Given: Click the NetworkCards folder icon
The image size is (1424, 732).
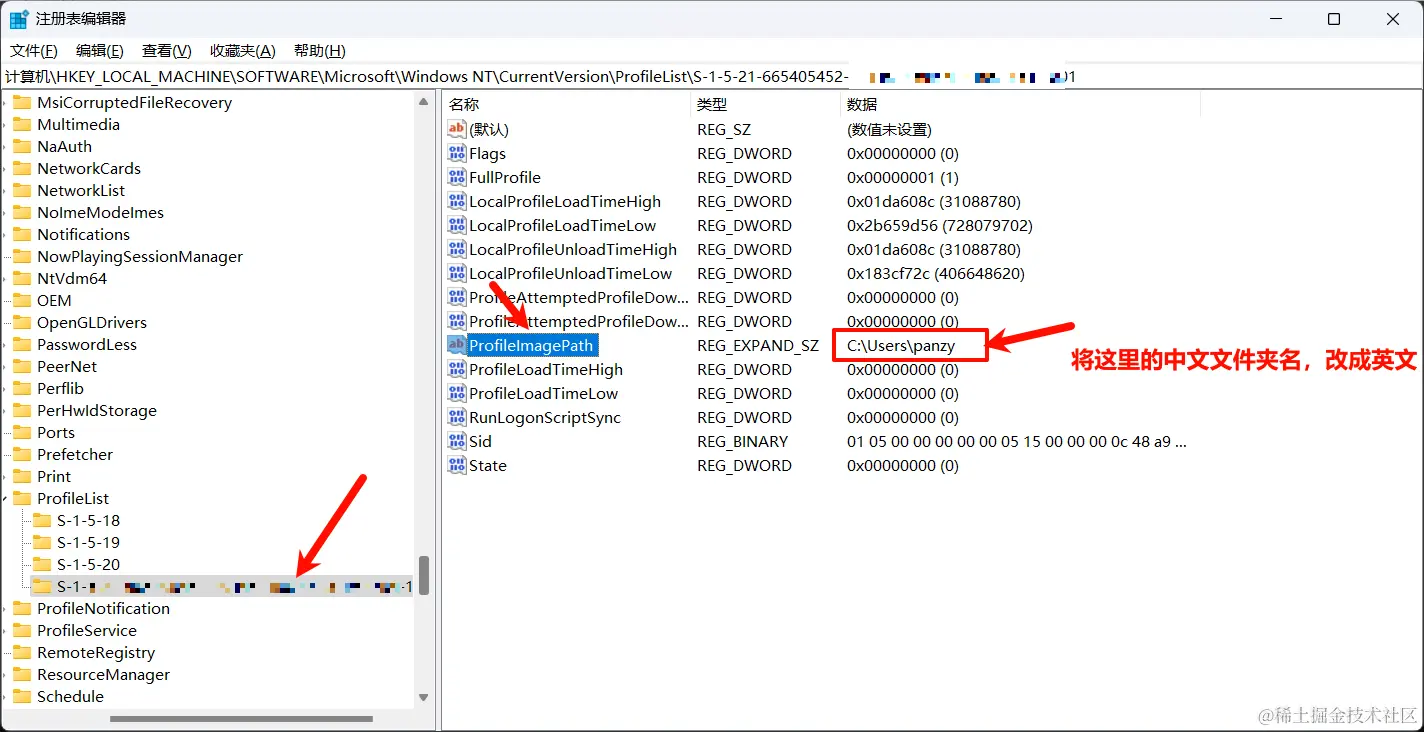Looking at the screenshot, I should [x=22, y=168].
